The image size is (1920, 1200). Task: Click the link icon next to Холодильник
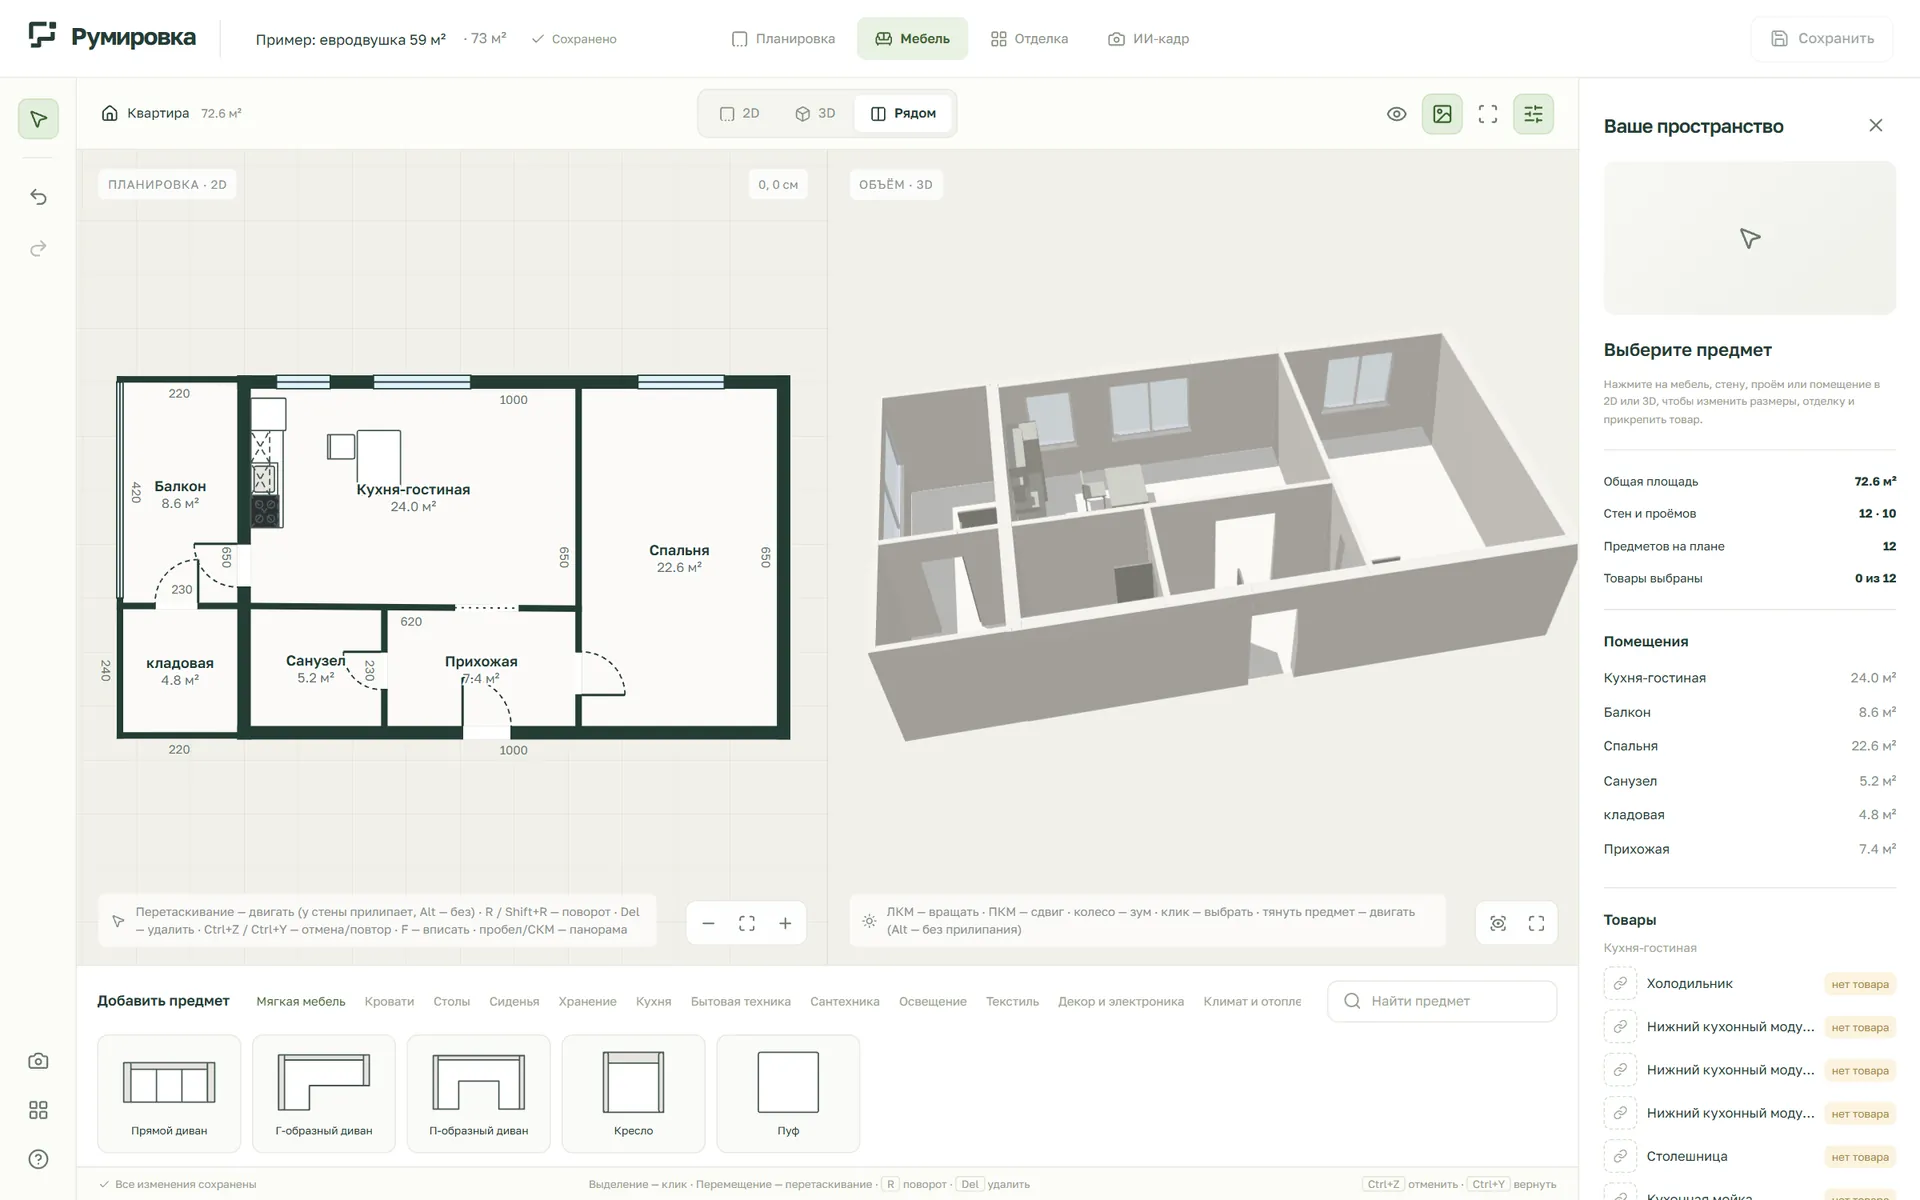[1620, 984]
